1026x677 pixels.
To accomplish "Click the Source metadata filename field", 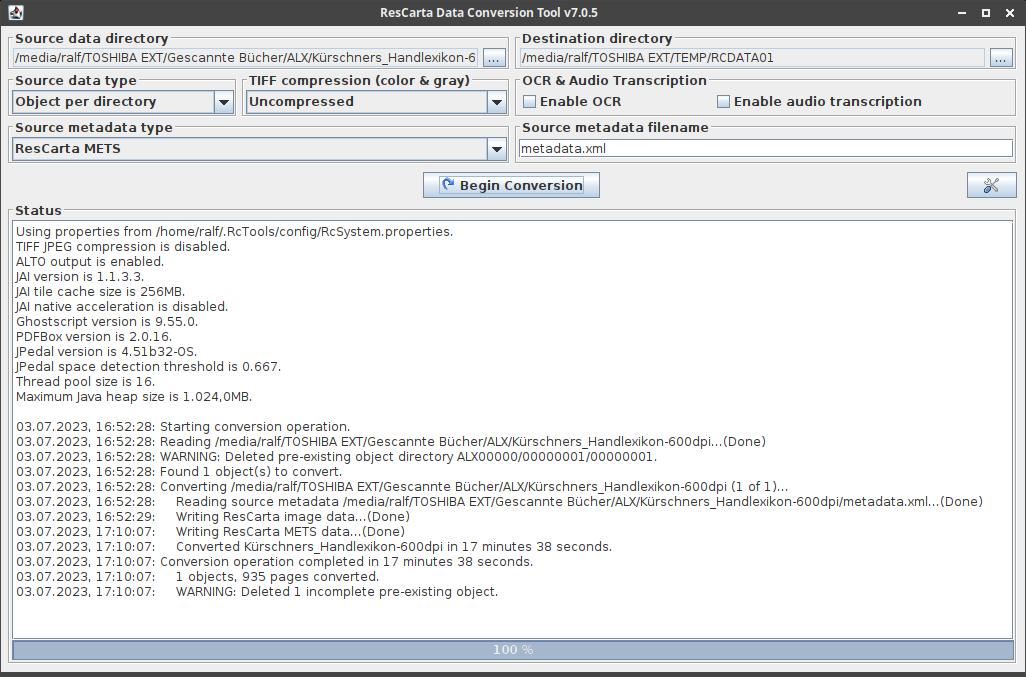I will pyautogui.click(x=766, y=148).
